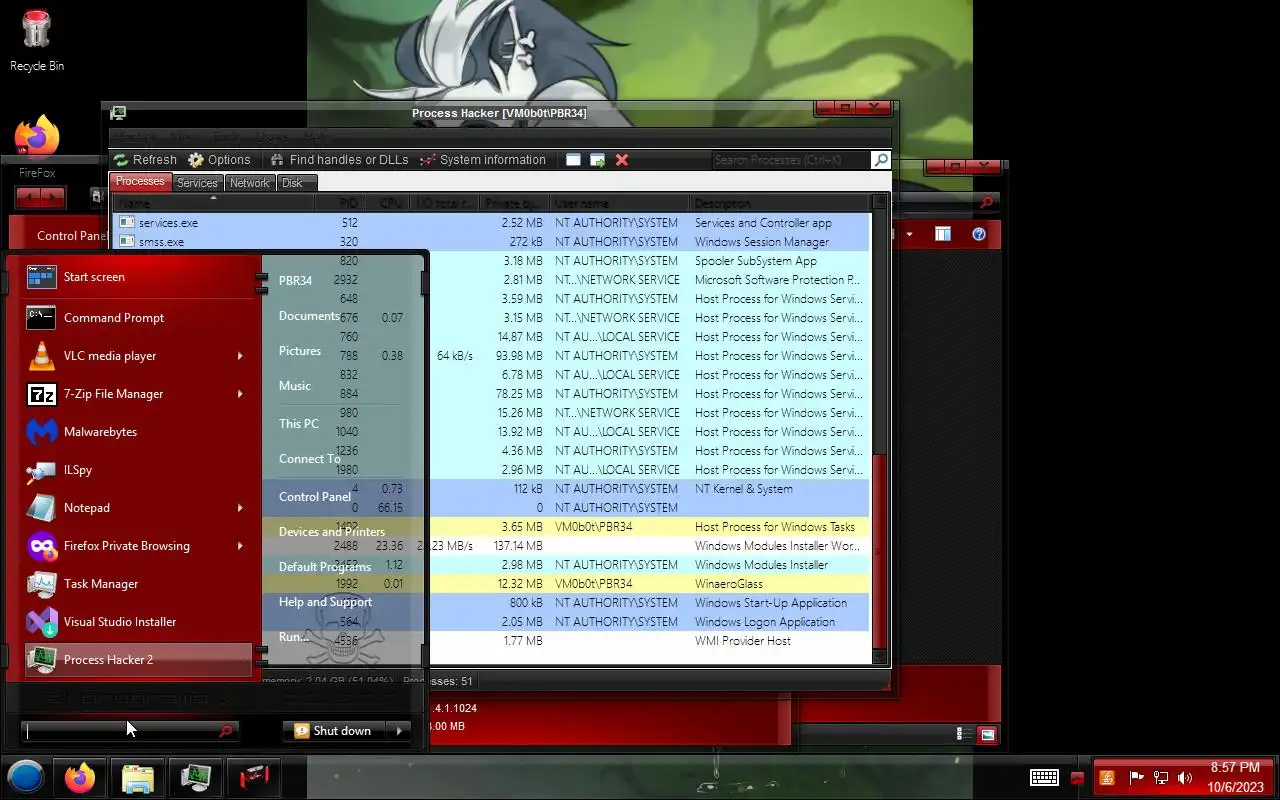
Task: Open Connect To in the start menu
Action: 309,459
